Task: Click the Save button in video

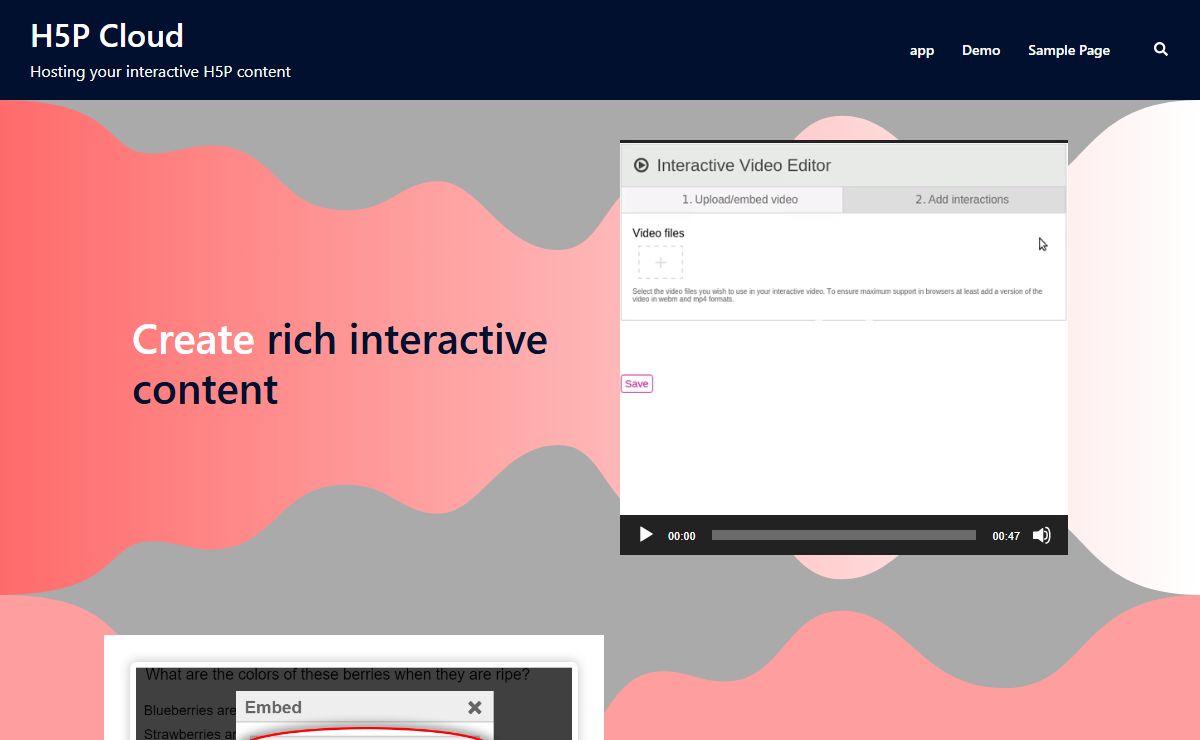Action: (636, 383)
